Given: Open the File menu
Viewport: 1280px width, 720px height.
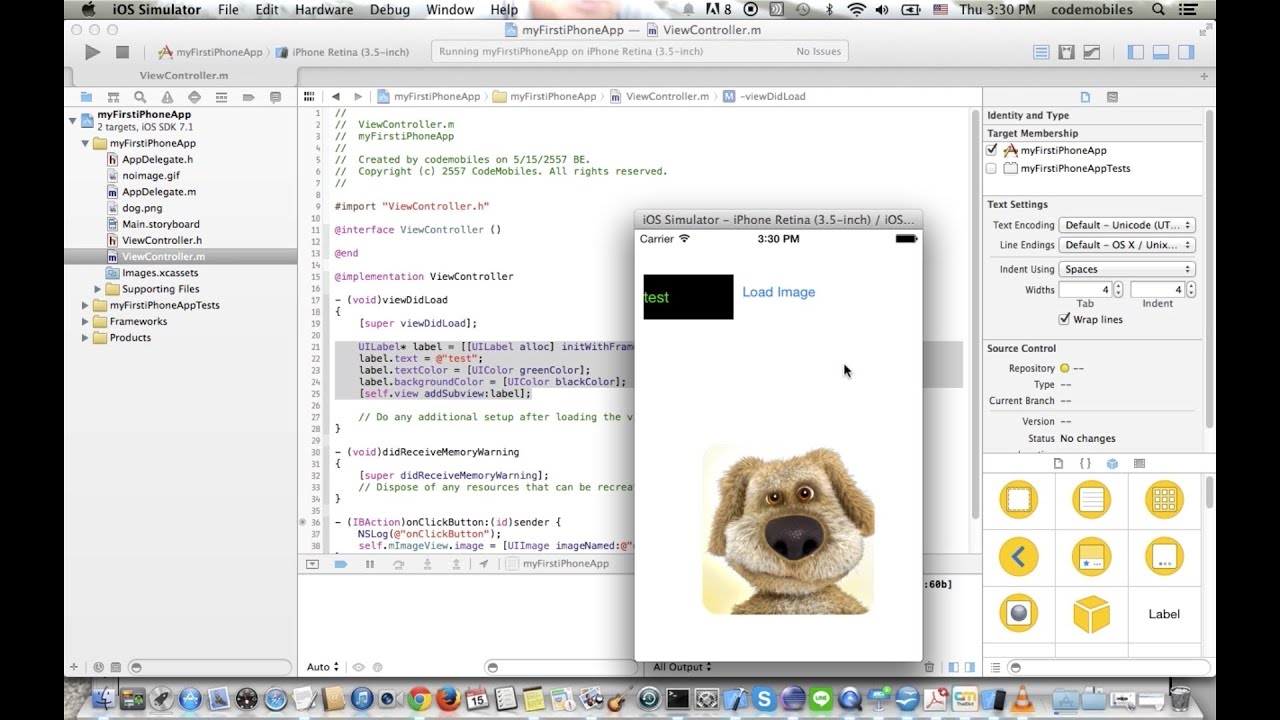Looking at the screenshot, I should pos(228,10).
